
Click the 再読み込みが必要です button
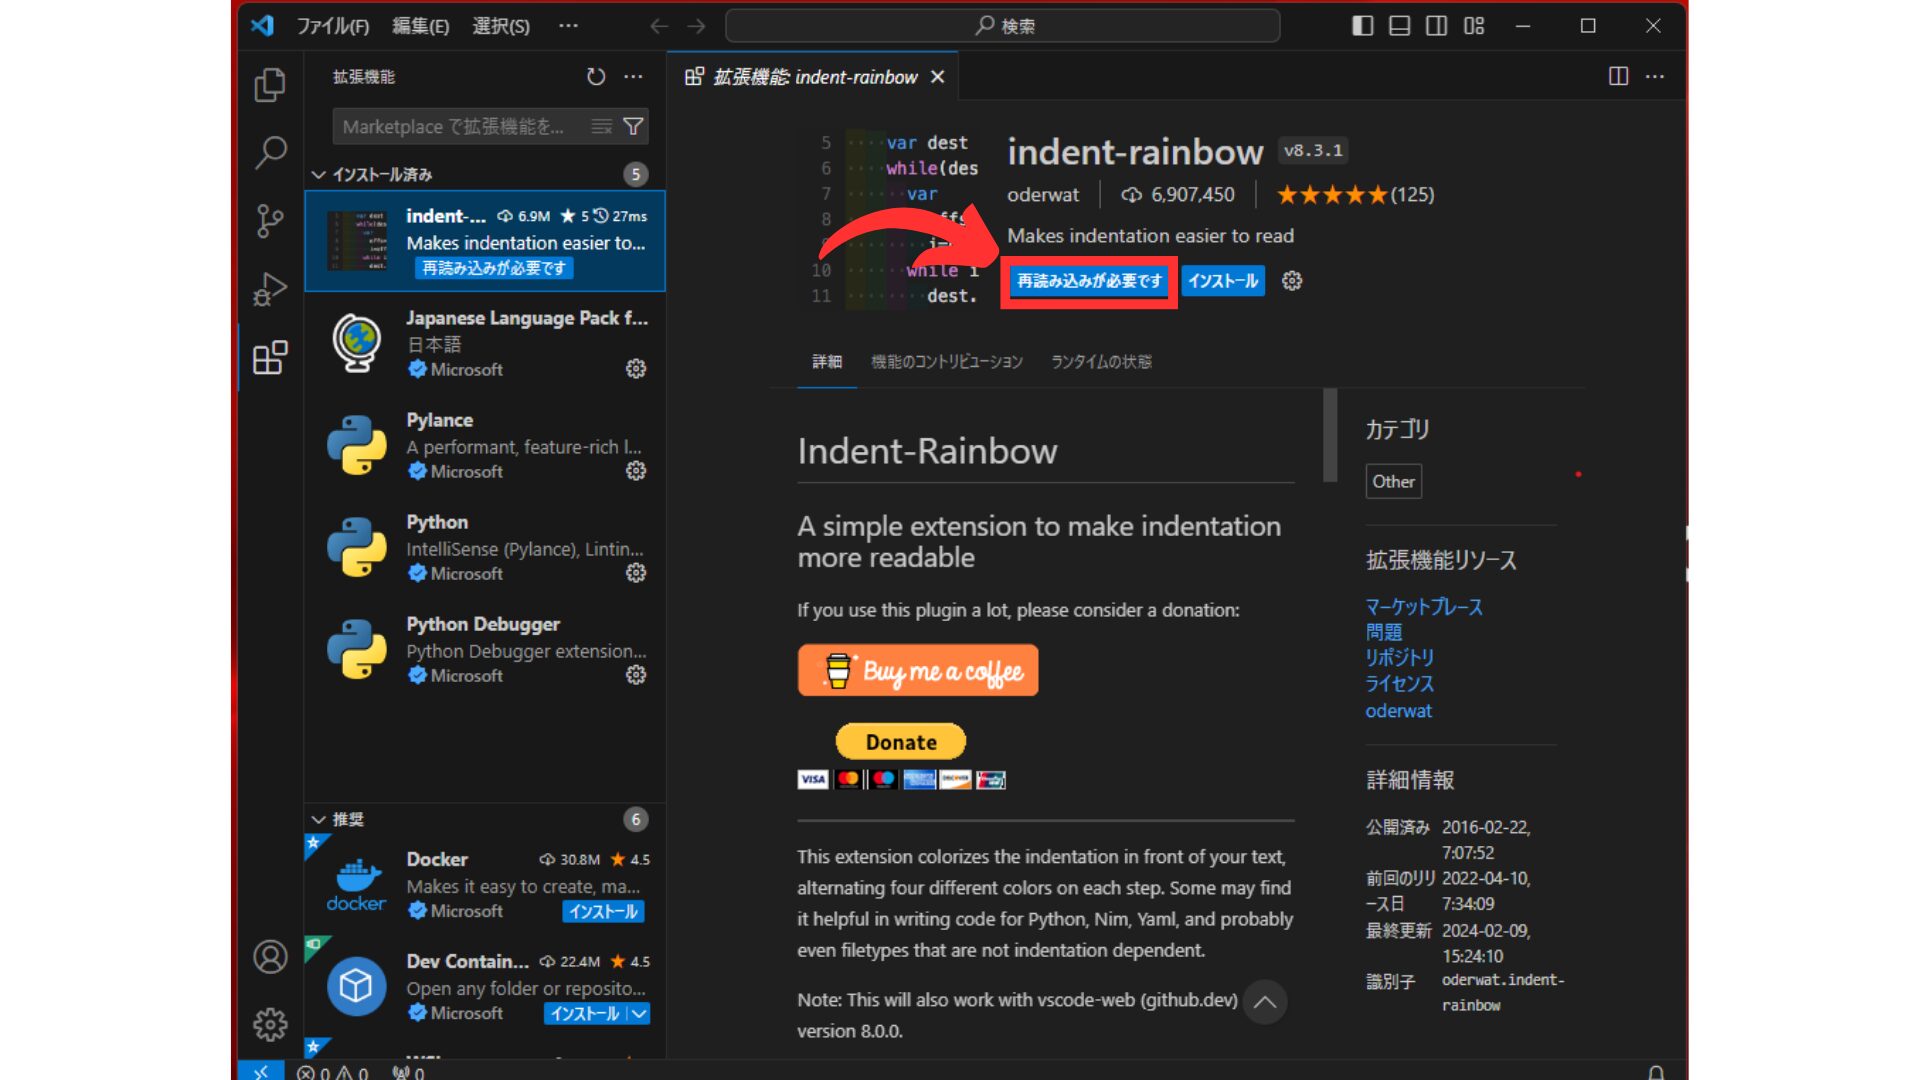point(1088,281)
